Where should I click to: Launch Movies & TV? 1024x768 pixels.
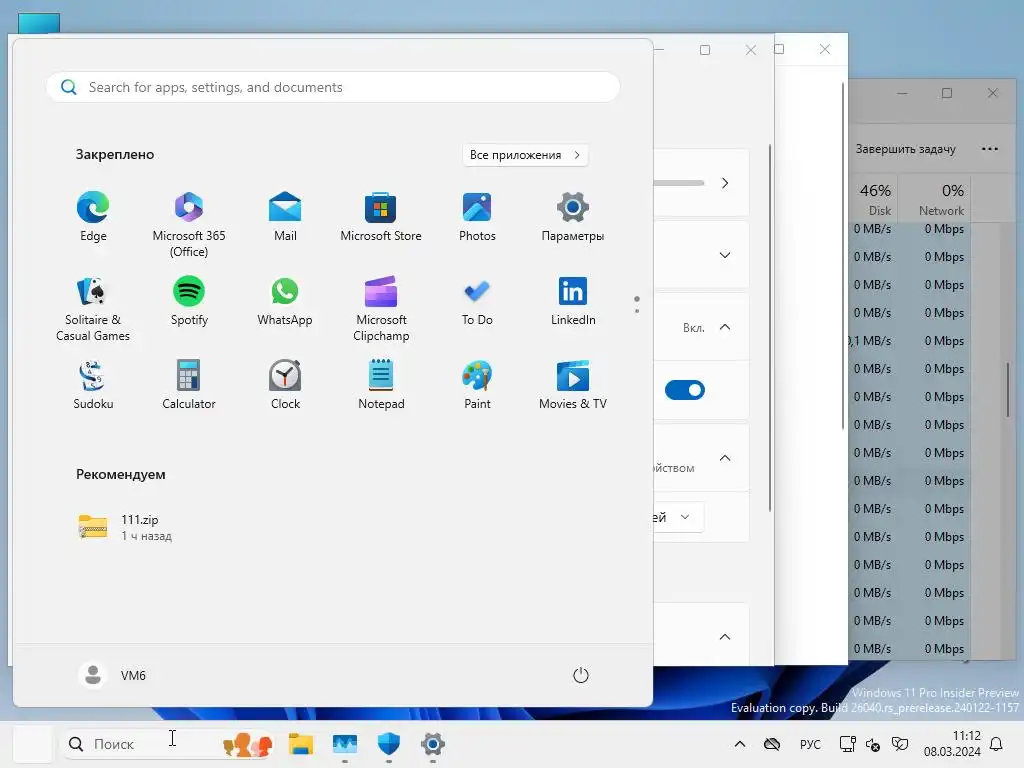point(573,385)
